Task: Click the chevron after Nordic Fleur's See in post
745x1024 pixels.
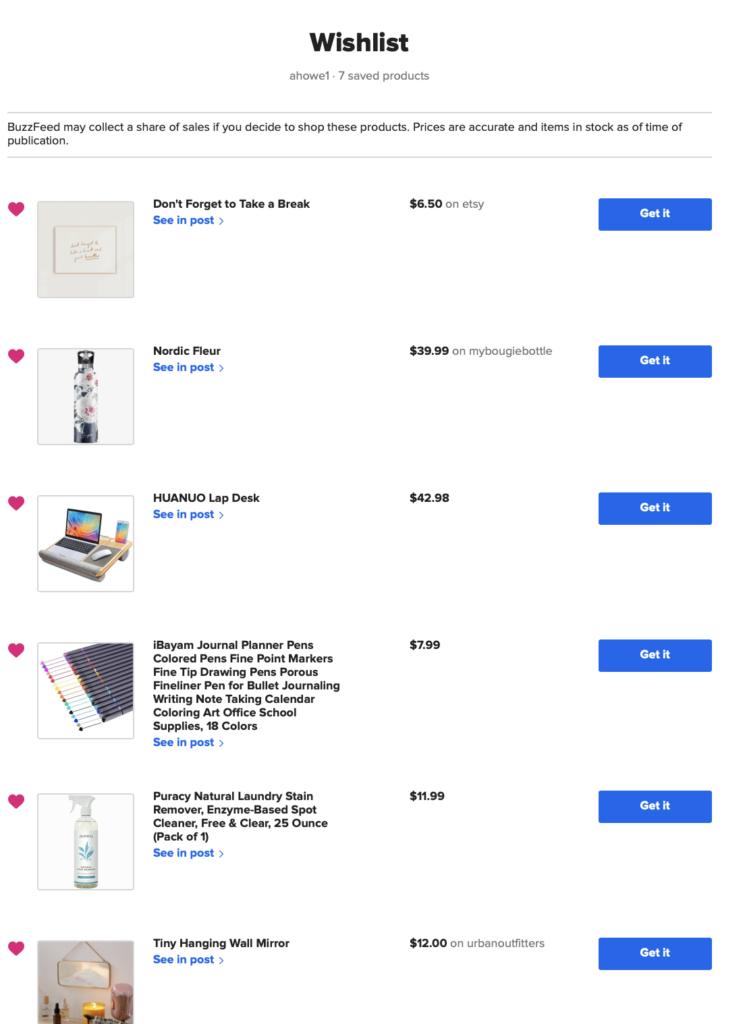Action: (221, 368)
